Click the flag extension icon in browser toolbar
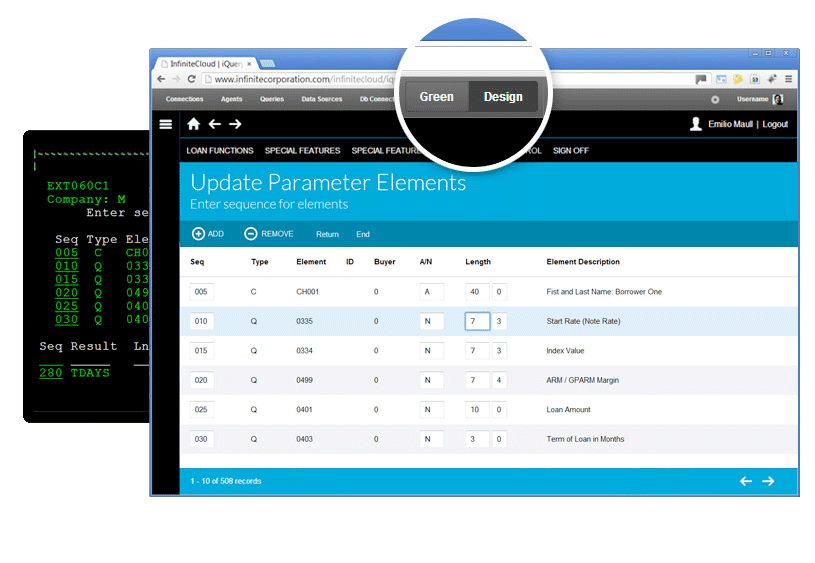Screen dimensions: 815x563 (701, 79)
